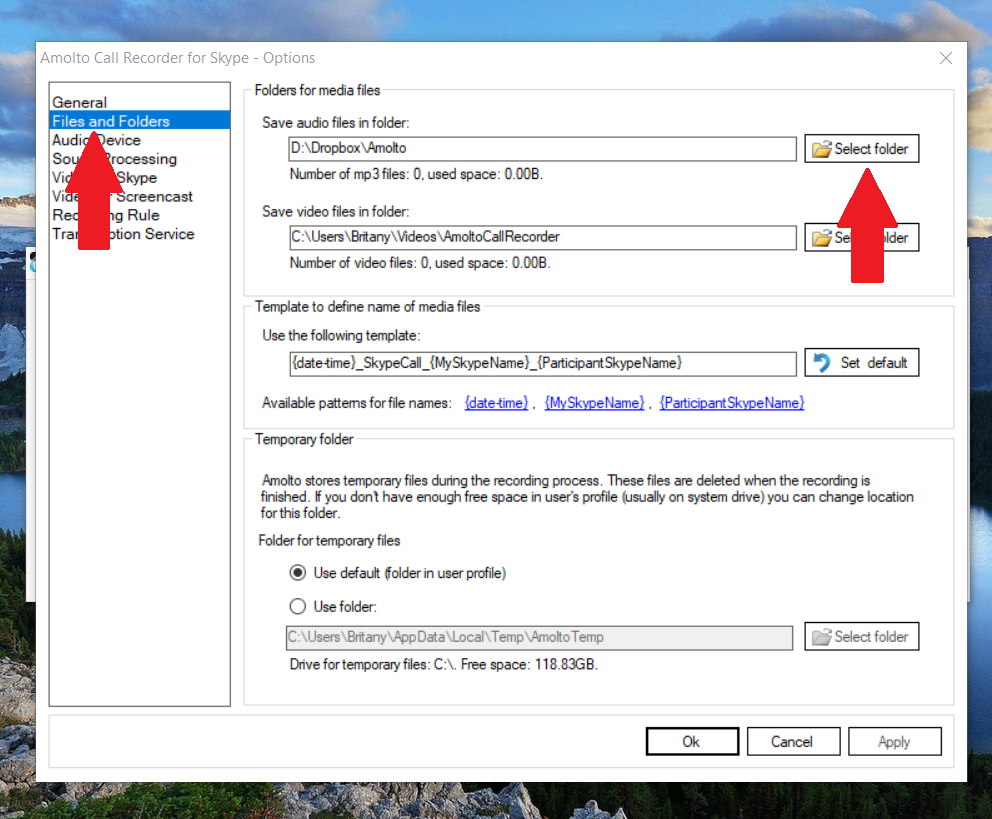Open the General options category
This screenshot has width=992, height=819.
pos(79,102)
